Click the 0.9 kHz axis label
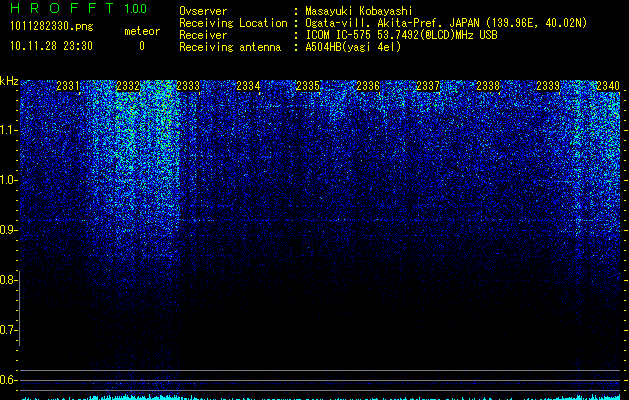 coord(8,230)
